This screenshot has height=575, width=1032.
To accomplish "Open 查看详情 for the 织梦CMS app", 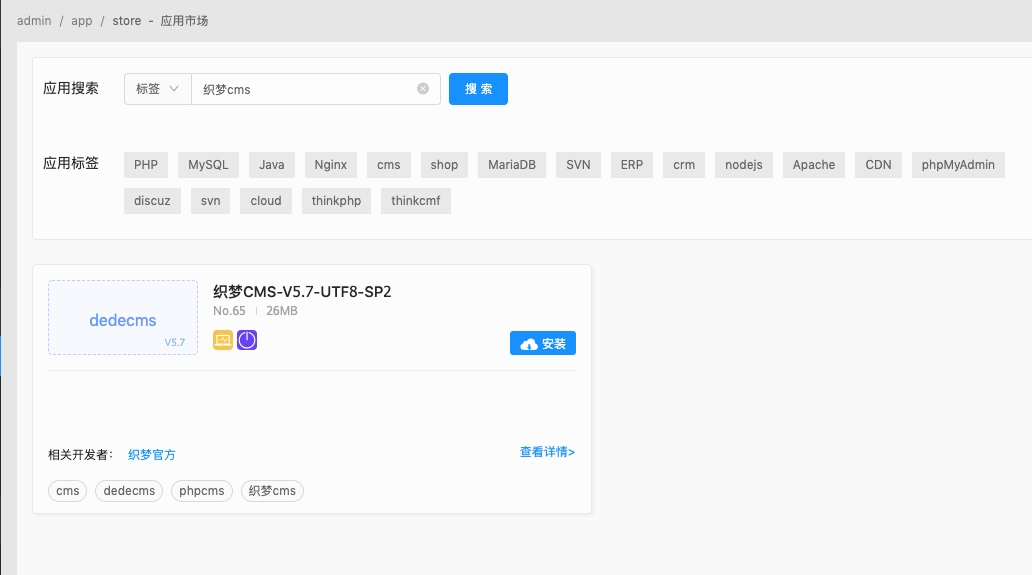I will click(x=547, y=452).
